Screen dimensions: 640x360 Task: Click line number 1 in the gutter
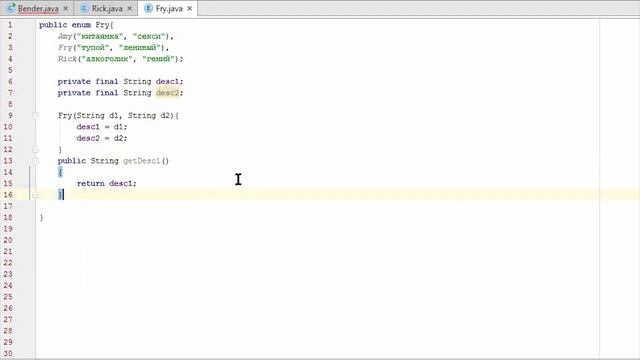10,25
